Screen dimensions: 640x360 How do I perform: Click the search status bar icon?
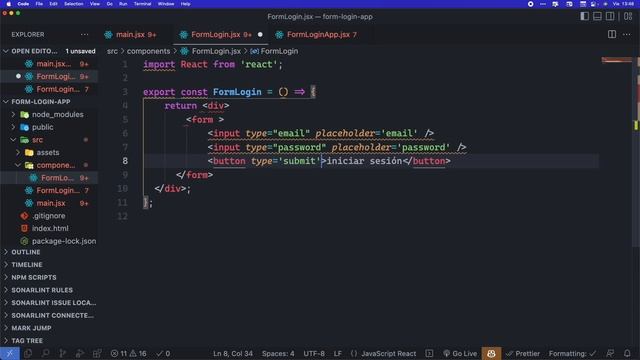45,353
